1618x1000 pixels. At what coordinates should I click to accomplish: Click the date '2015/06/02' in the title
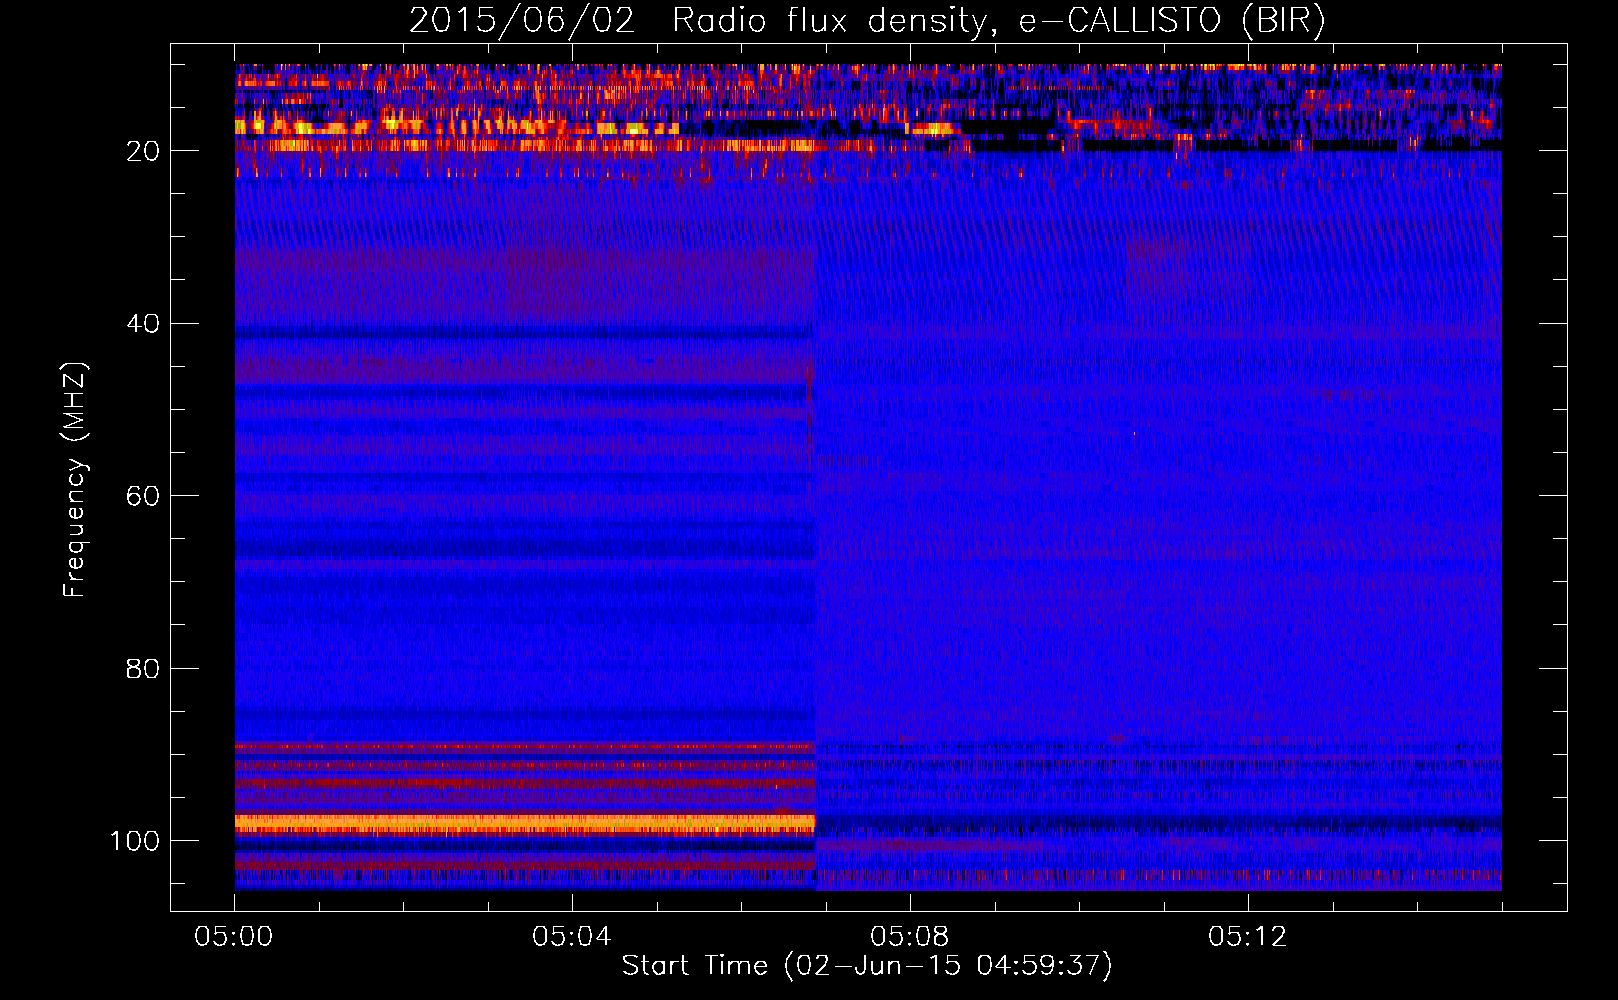point(522,21)
